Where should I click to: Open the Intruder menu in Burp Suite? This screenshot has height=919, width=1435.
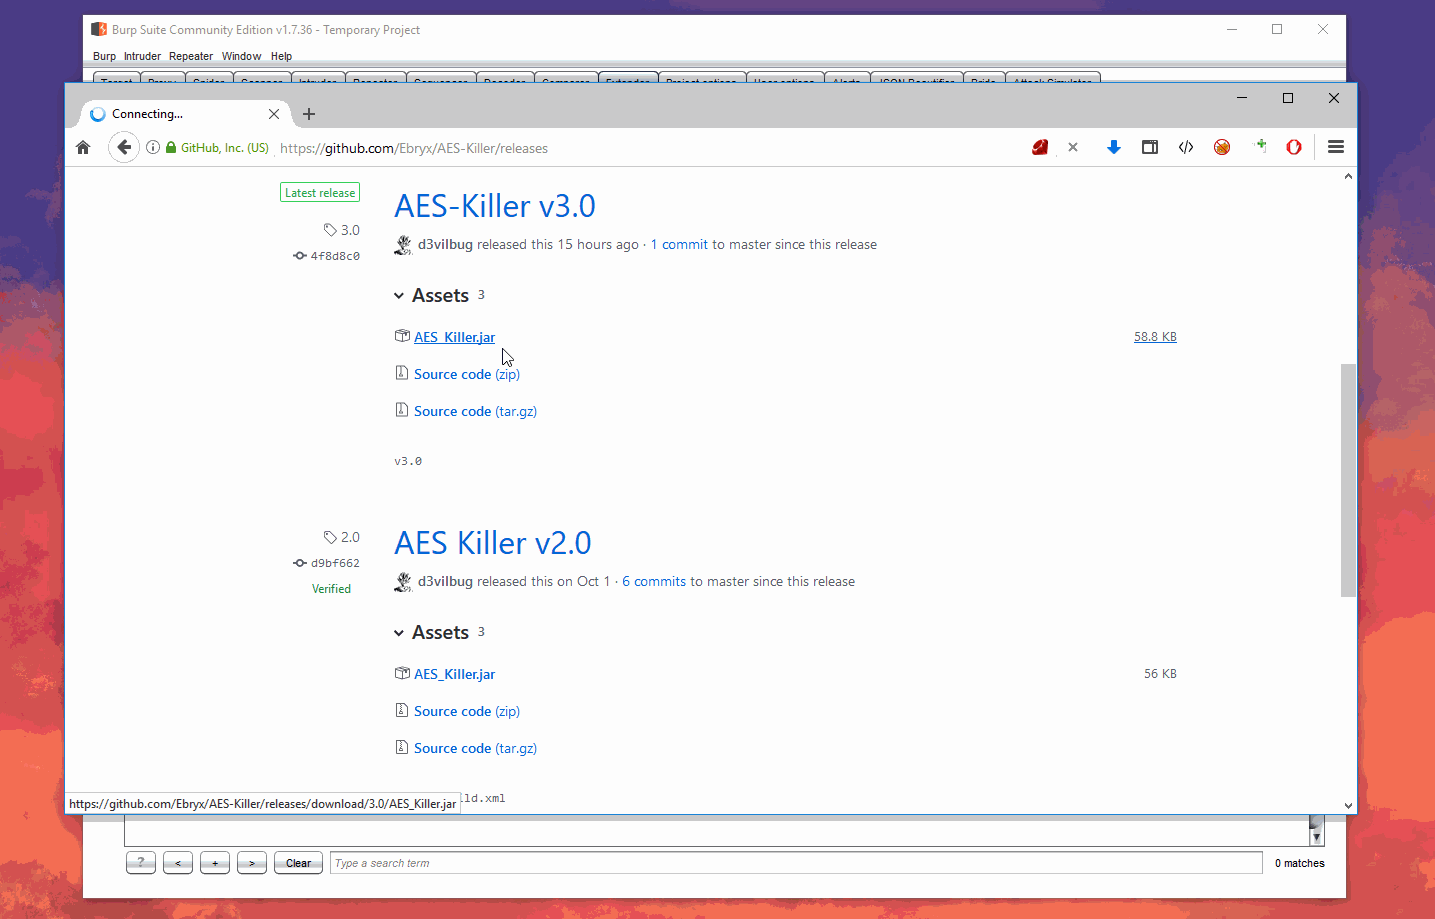pos(142,56)
